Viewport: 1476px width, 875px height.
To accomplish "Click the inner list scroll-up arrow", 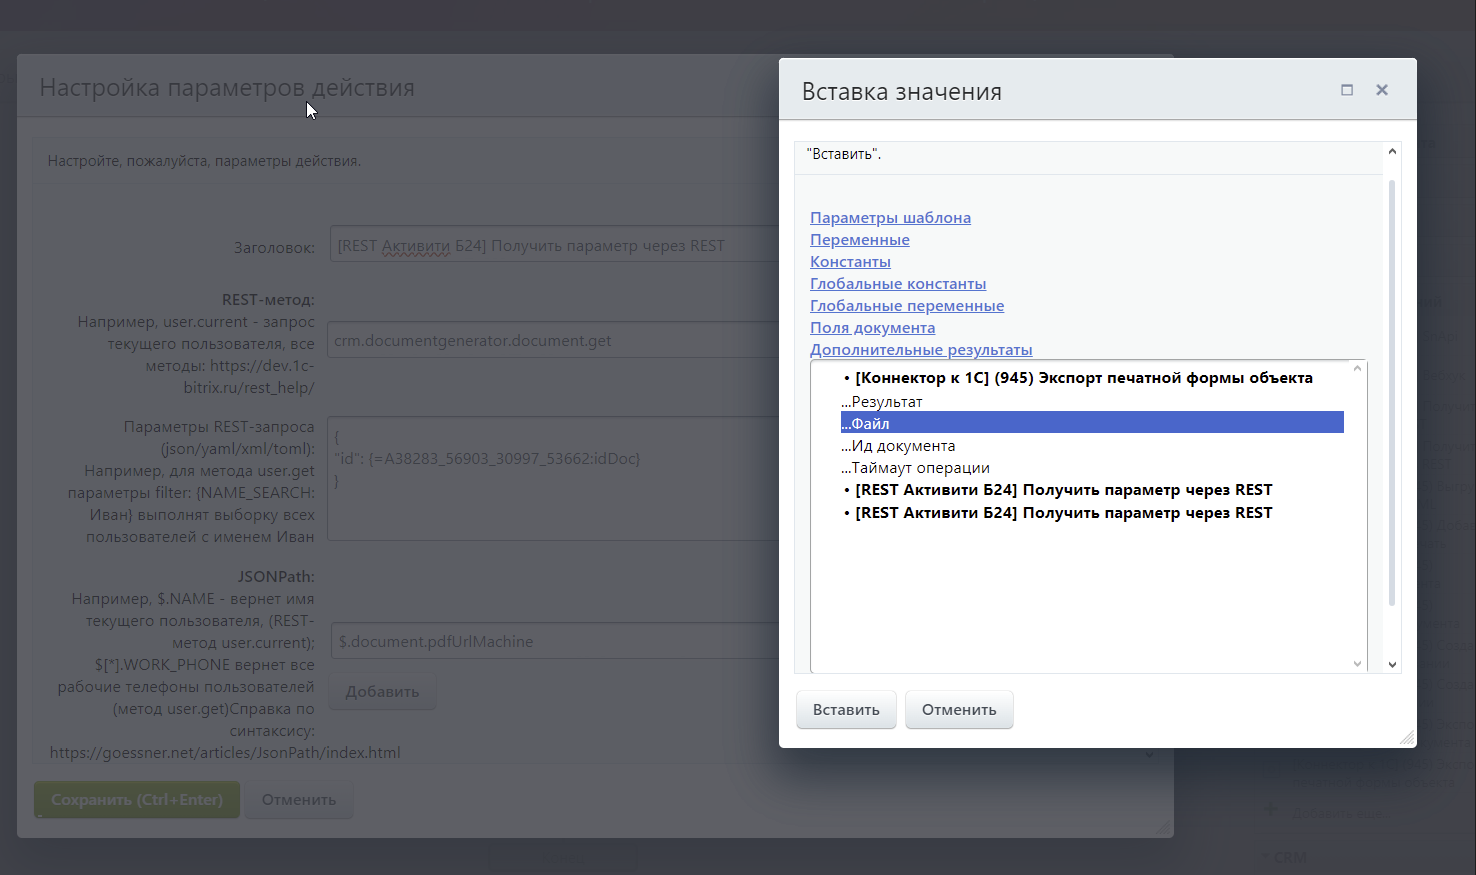I will (x=1357, y=369).
